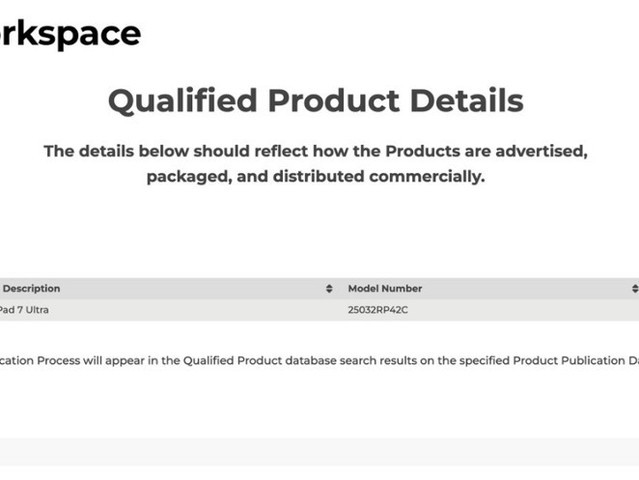Image resolution: width=639 pixels, height=480 pixels.
Task: Select the Model Number column header label
Action: coord(385,288)
